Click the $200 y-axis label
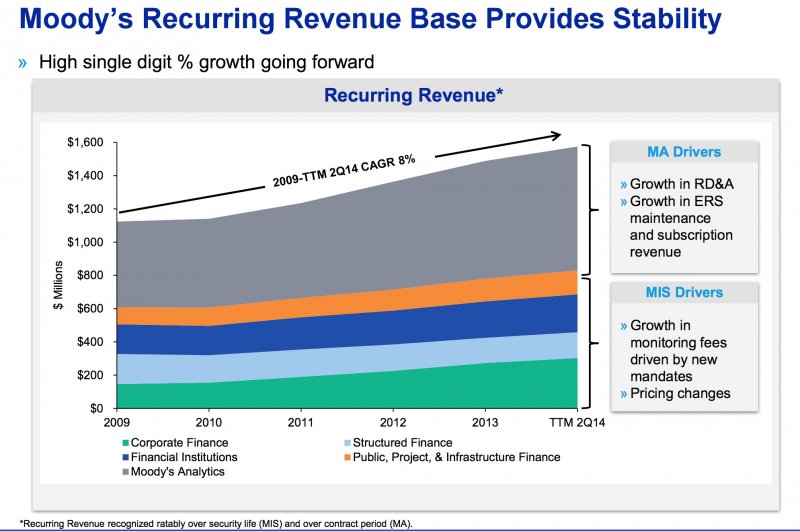800x531 pixels. [90, 375]
